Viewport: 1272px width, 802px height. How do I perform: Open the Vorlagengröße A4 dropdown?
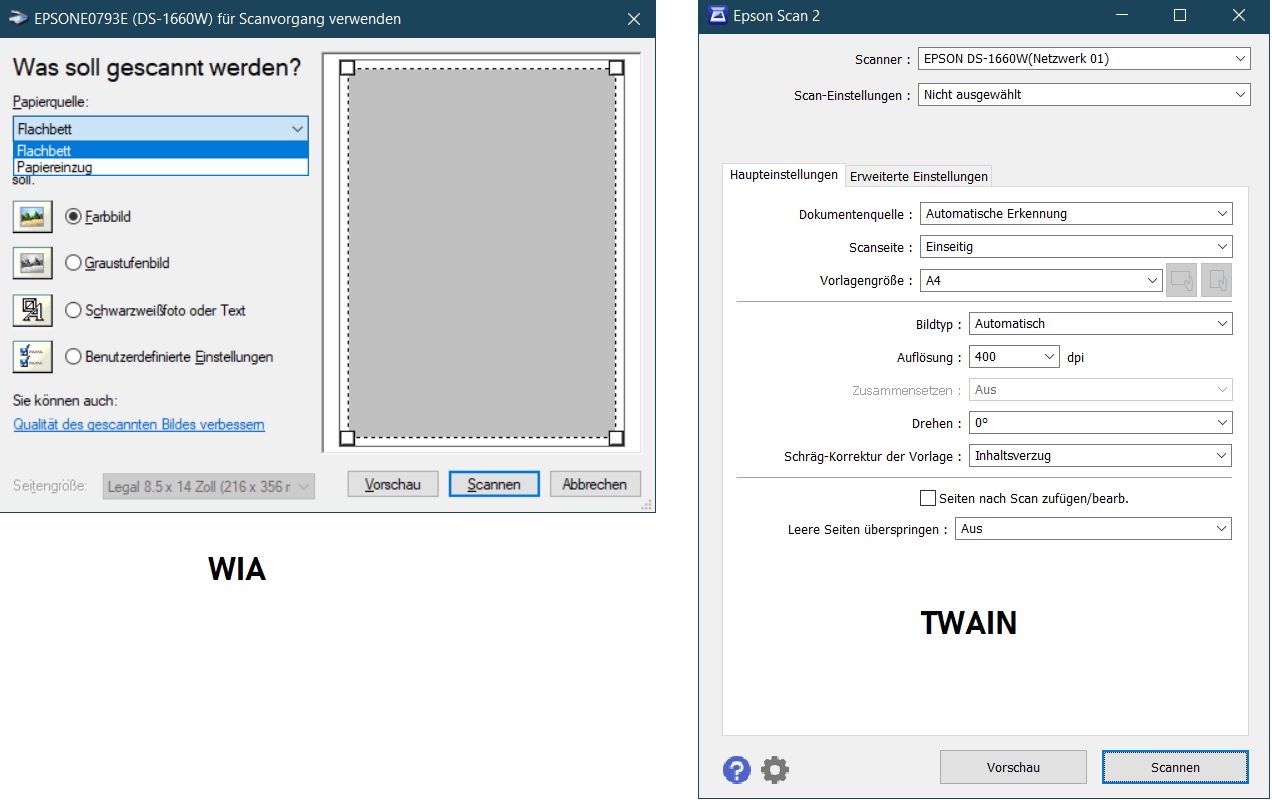tap(1041, 281)
